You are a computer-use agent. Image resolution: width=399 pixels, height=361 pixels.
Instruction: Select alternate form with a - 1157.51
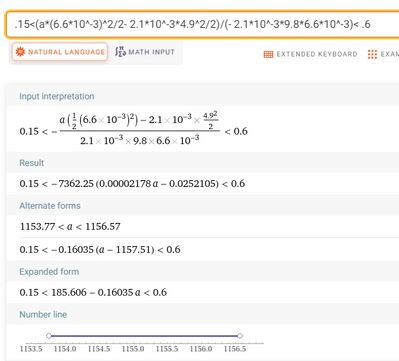(100, 250)
